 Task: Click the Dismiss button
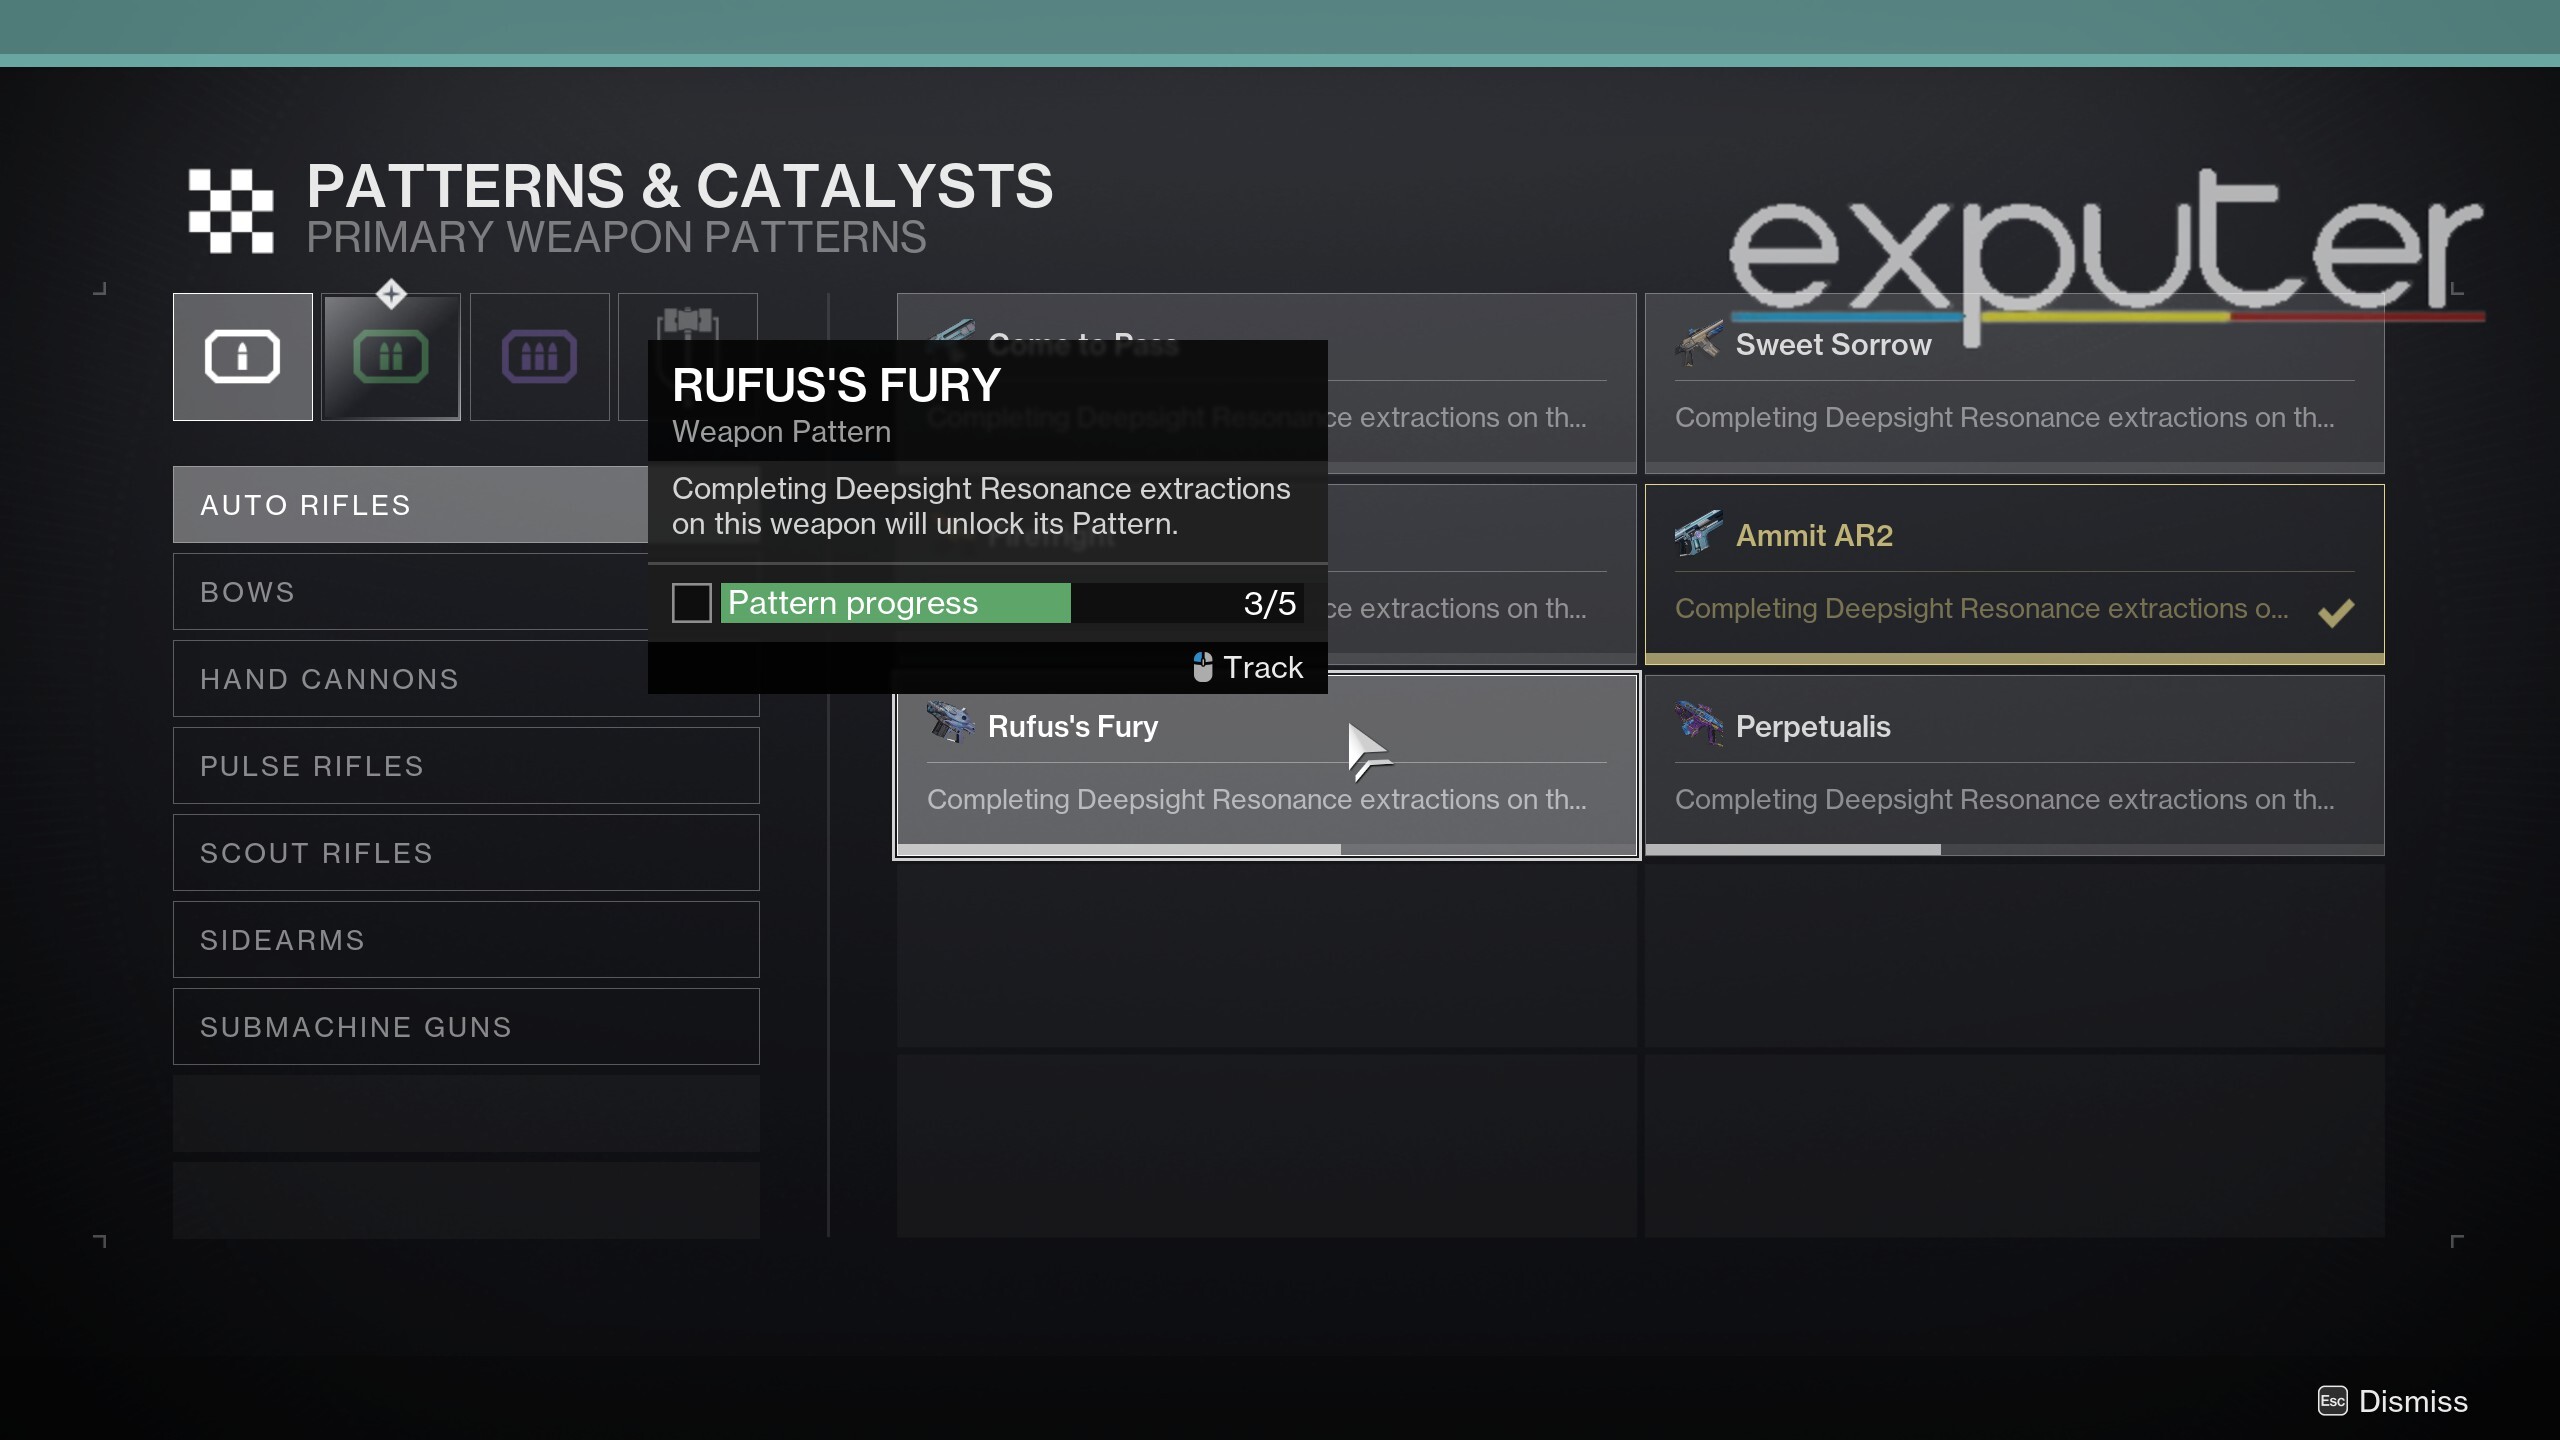pyautogui.click(x=2393, y=1401)
